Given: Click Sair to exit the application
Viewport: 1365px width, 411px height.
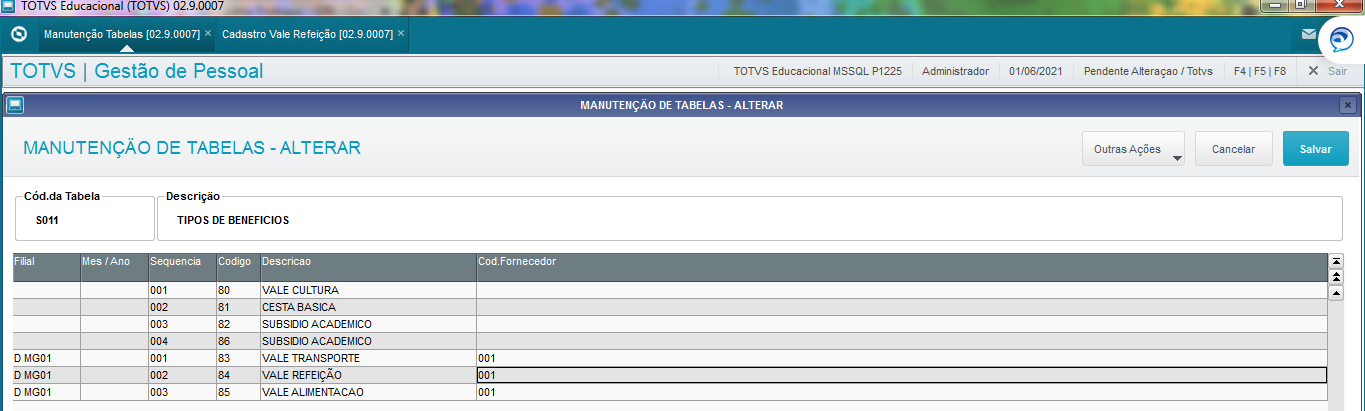Looking at the screenshot, I should tap(1328, 71).
